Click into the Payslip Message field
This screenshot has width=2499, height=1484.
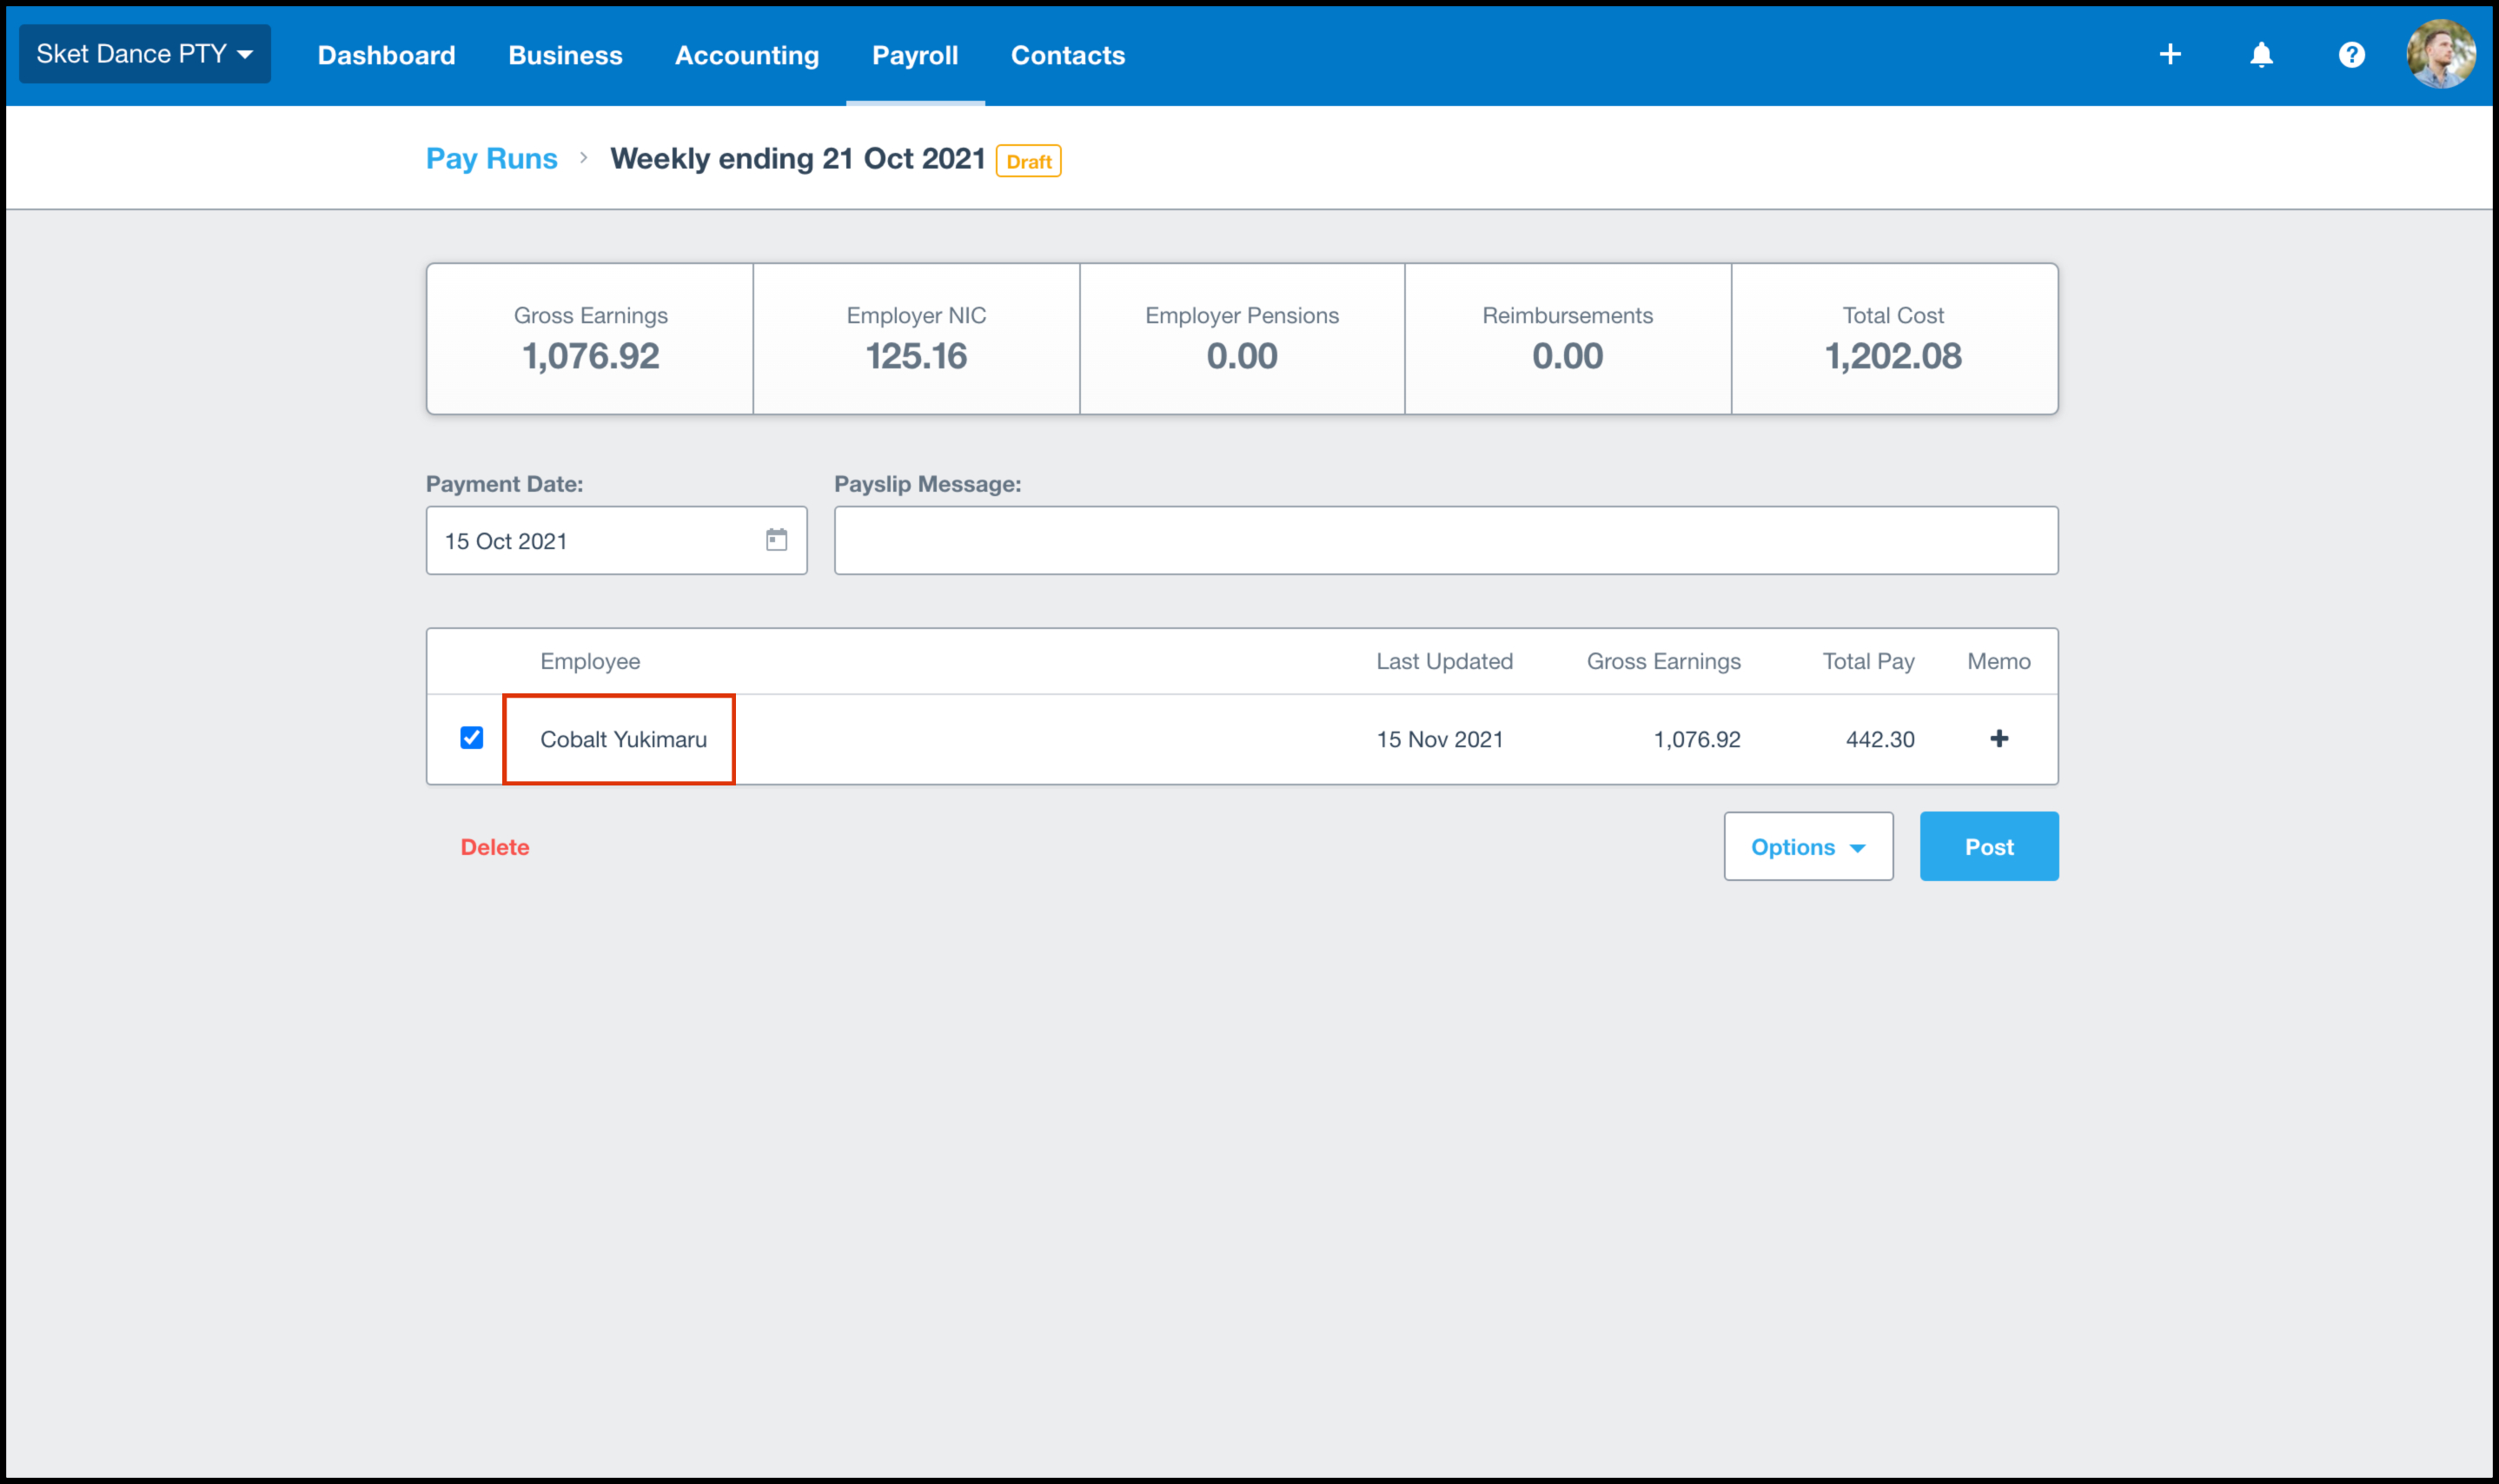[x=1445, y=540]
